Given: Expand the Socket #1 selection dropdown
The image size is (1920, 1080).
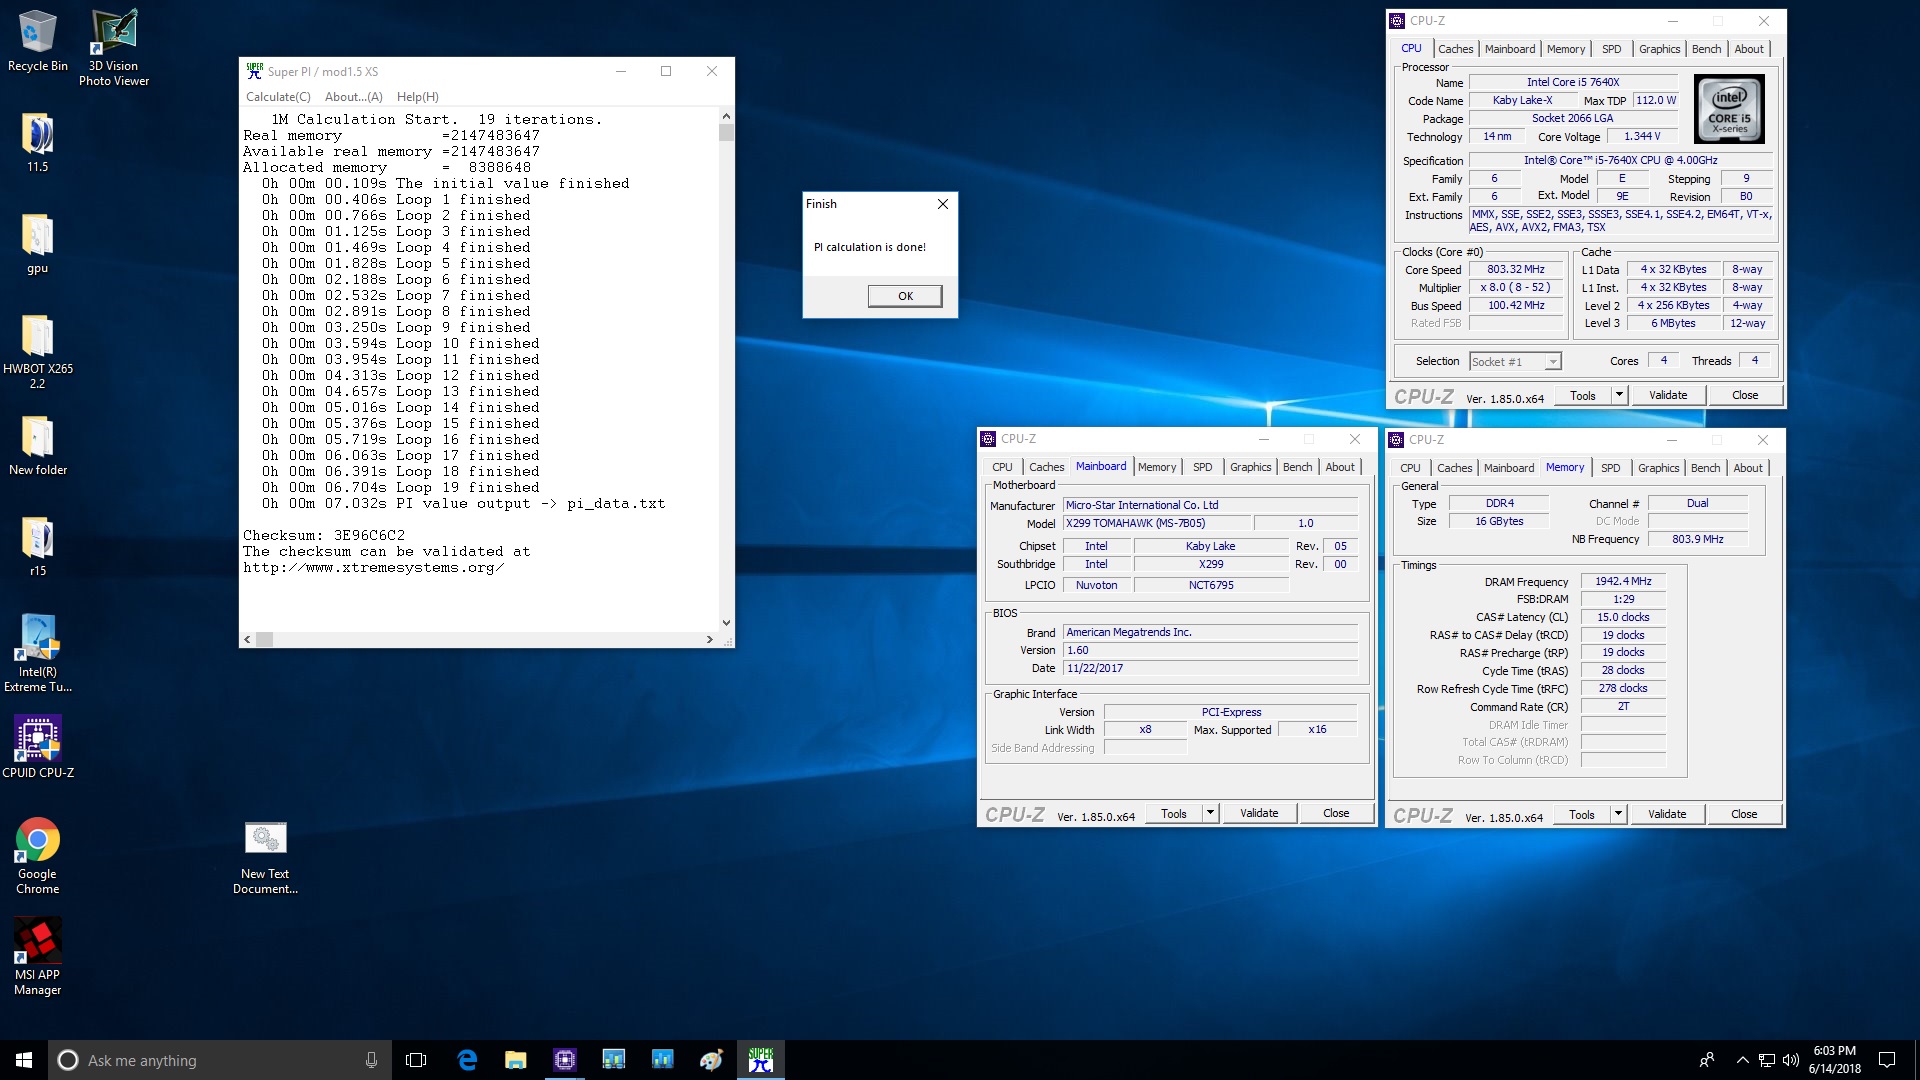Looking at the screenshot, I should [1553, 362].
